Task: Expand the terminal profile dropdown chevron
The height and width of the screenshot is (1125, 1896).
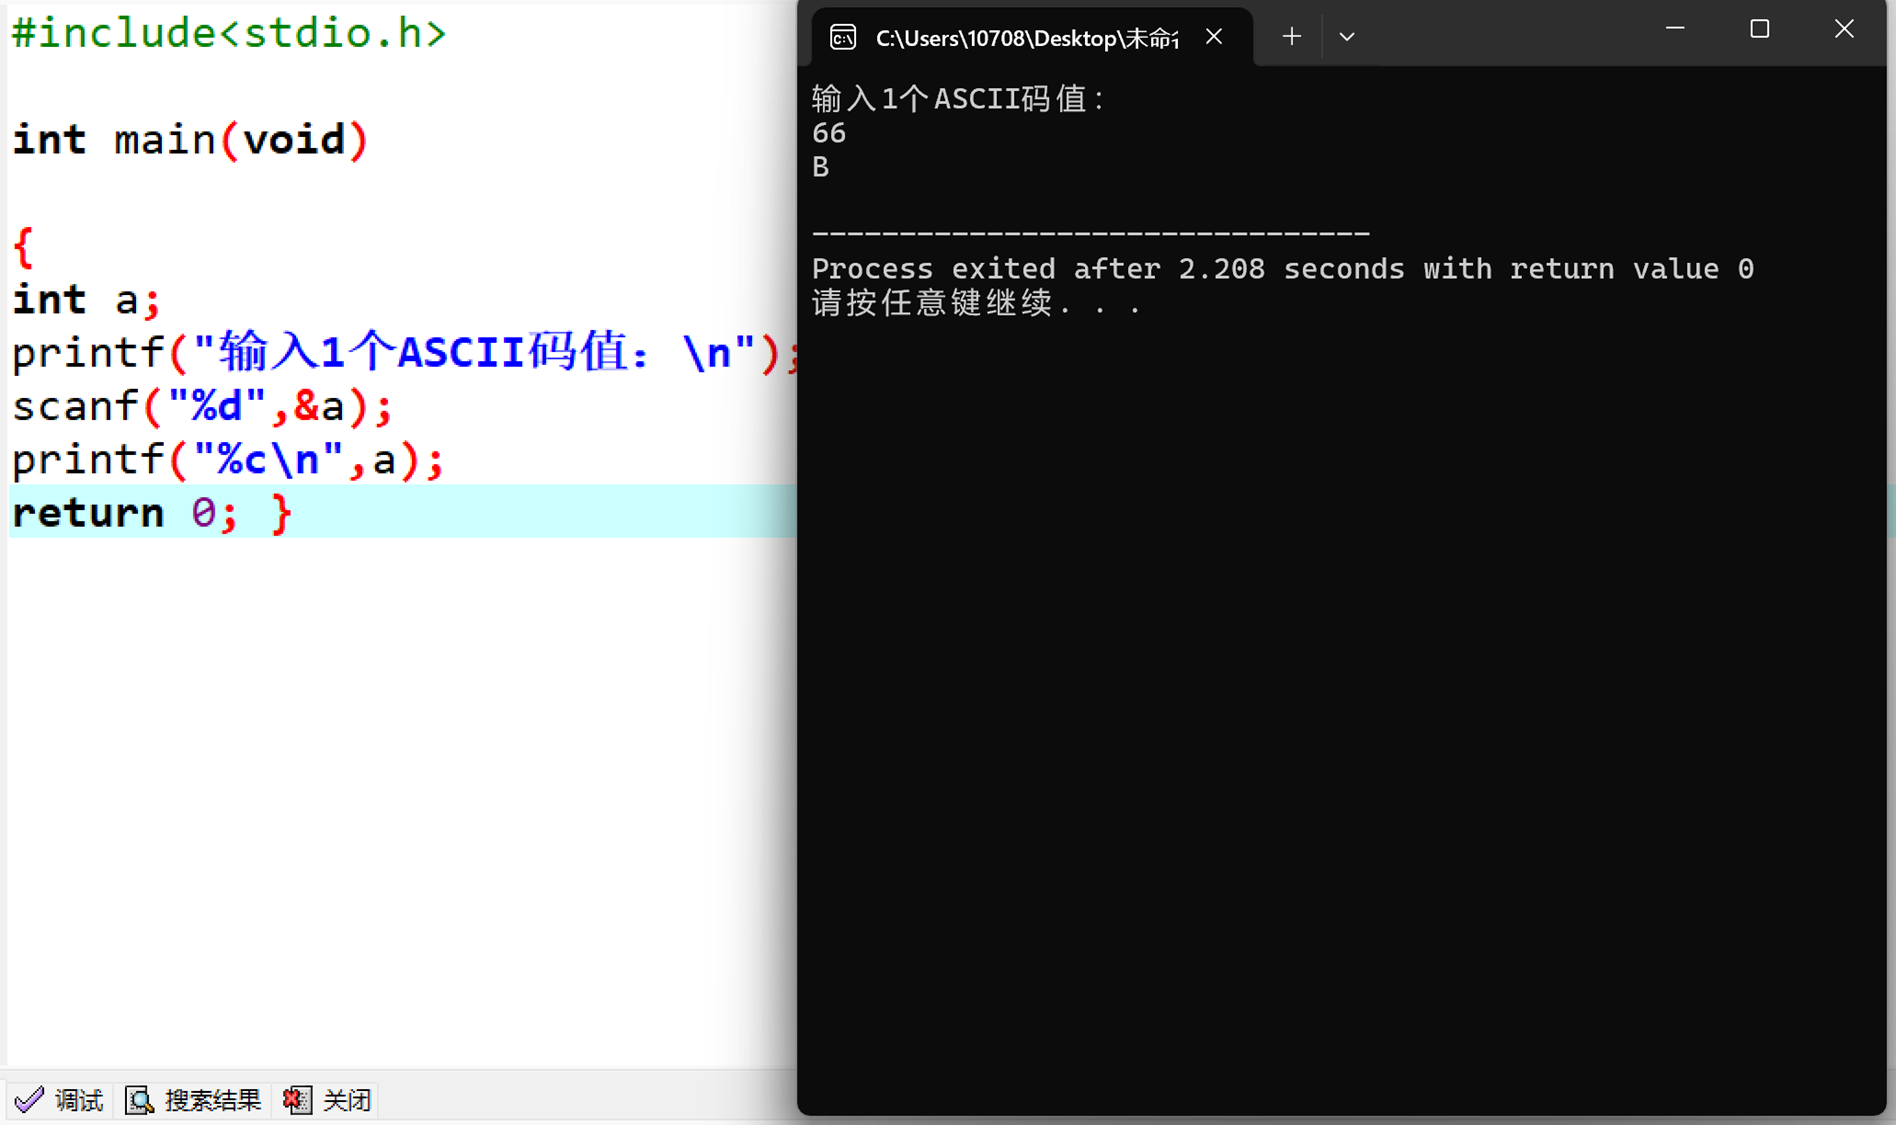Action: point(1347,37)
